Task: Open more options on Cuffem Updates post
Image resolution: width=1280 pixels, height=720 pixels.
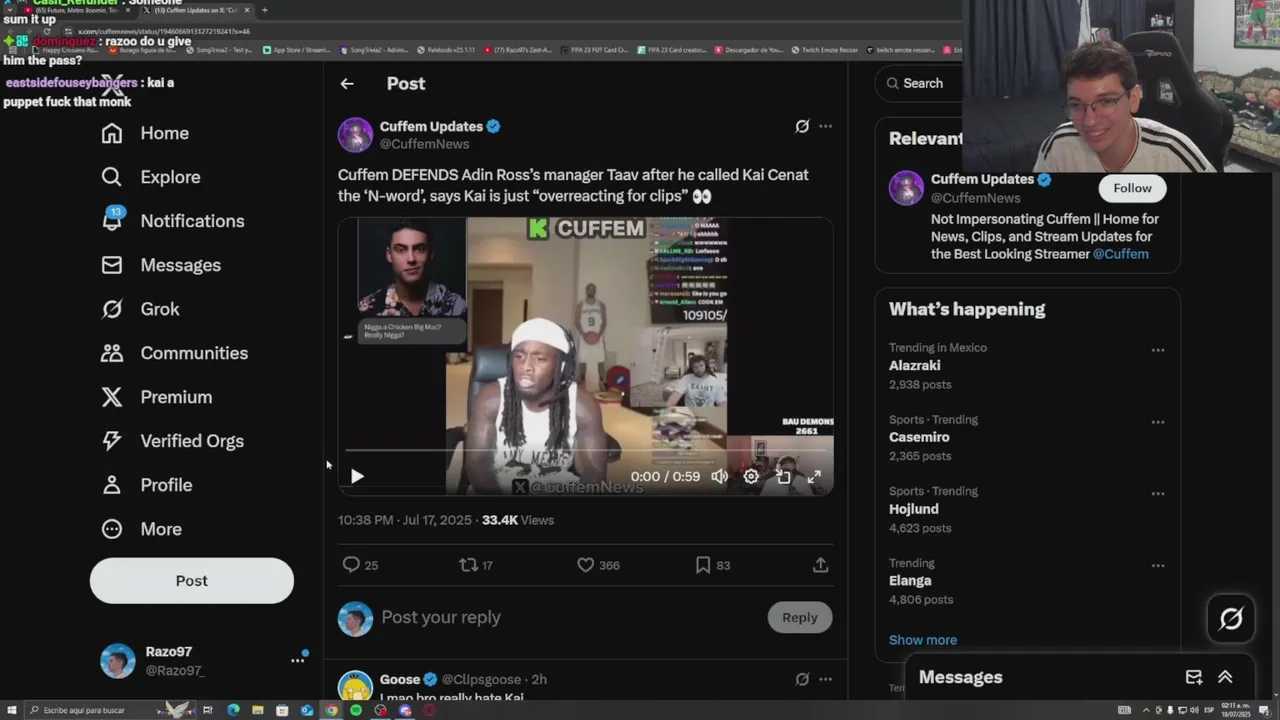Action: point(825,126)
